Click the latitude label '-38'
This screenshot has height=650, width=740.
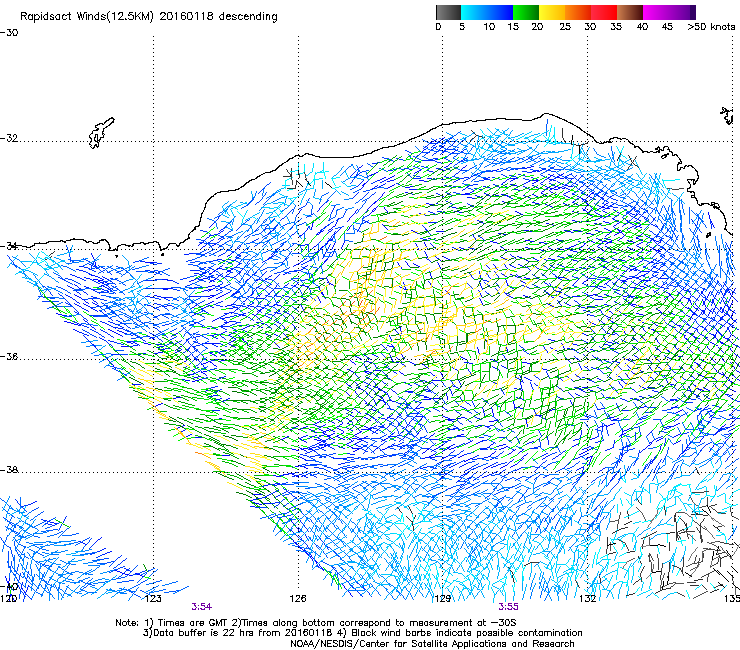click(9, 470)
